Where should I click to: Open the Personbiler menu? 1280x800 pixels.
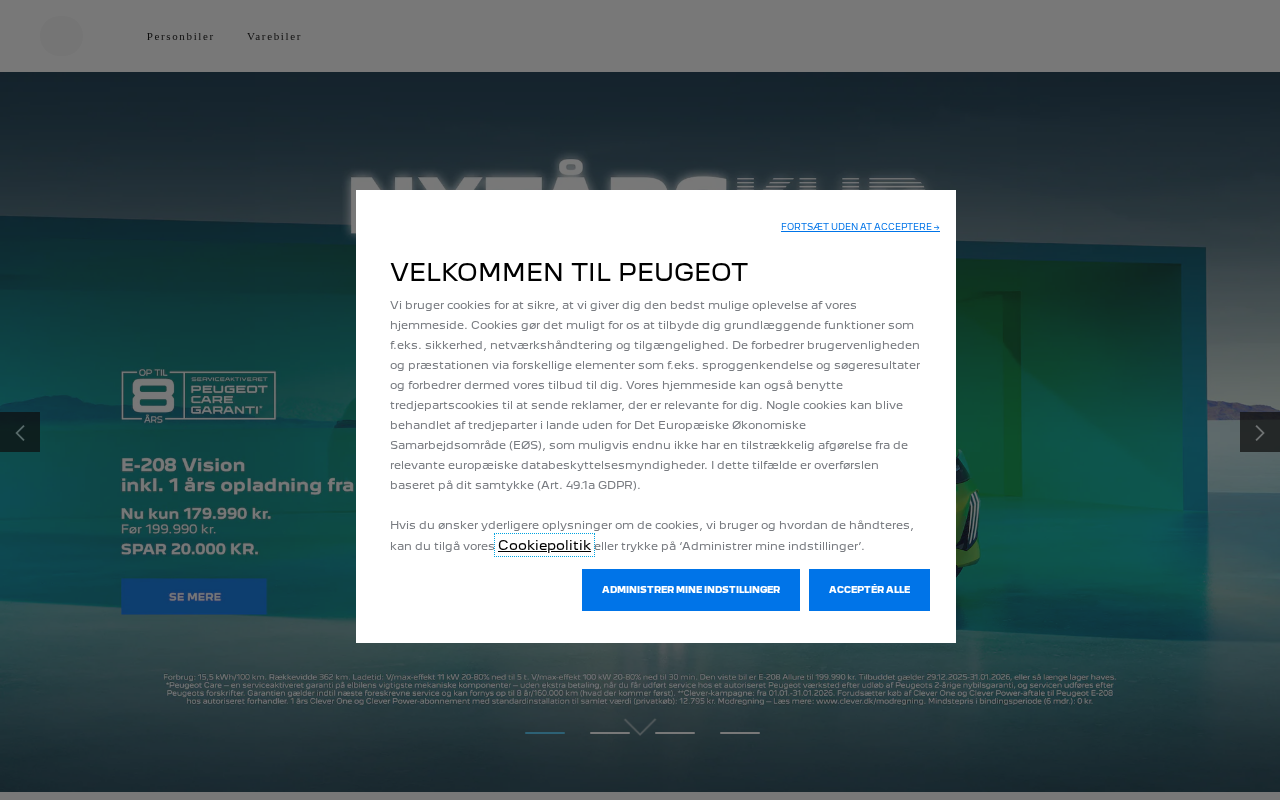pos(181,36)
